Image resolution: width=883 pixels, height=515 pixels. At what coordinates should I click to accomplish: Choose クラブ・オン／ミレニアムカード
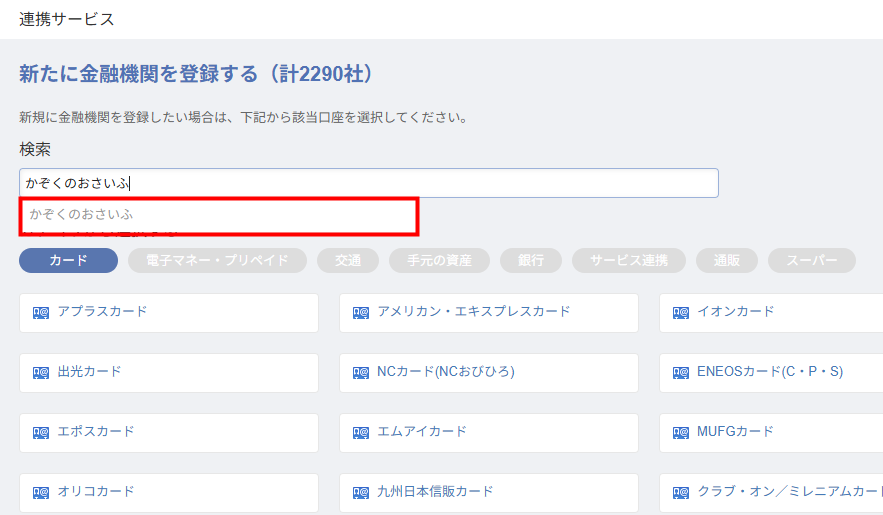(x=771, y=493)
